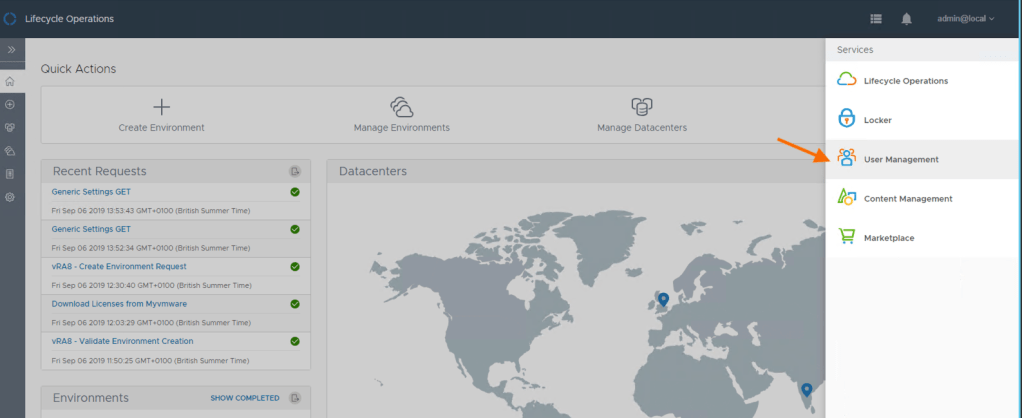Choose User Management service

pyautogui.click(x=900, y=159)
